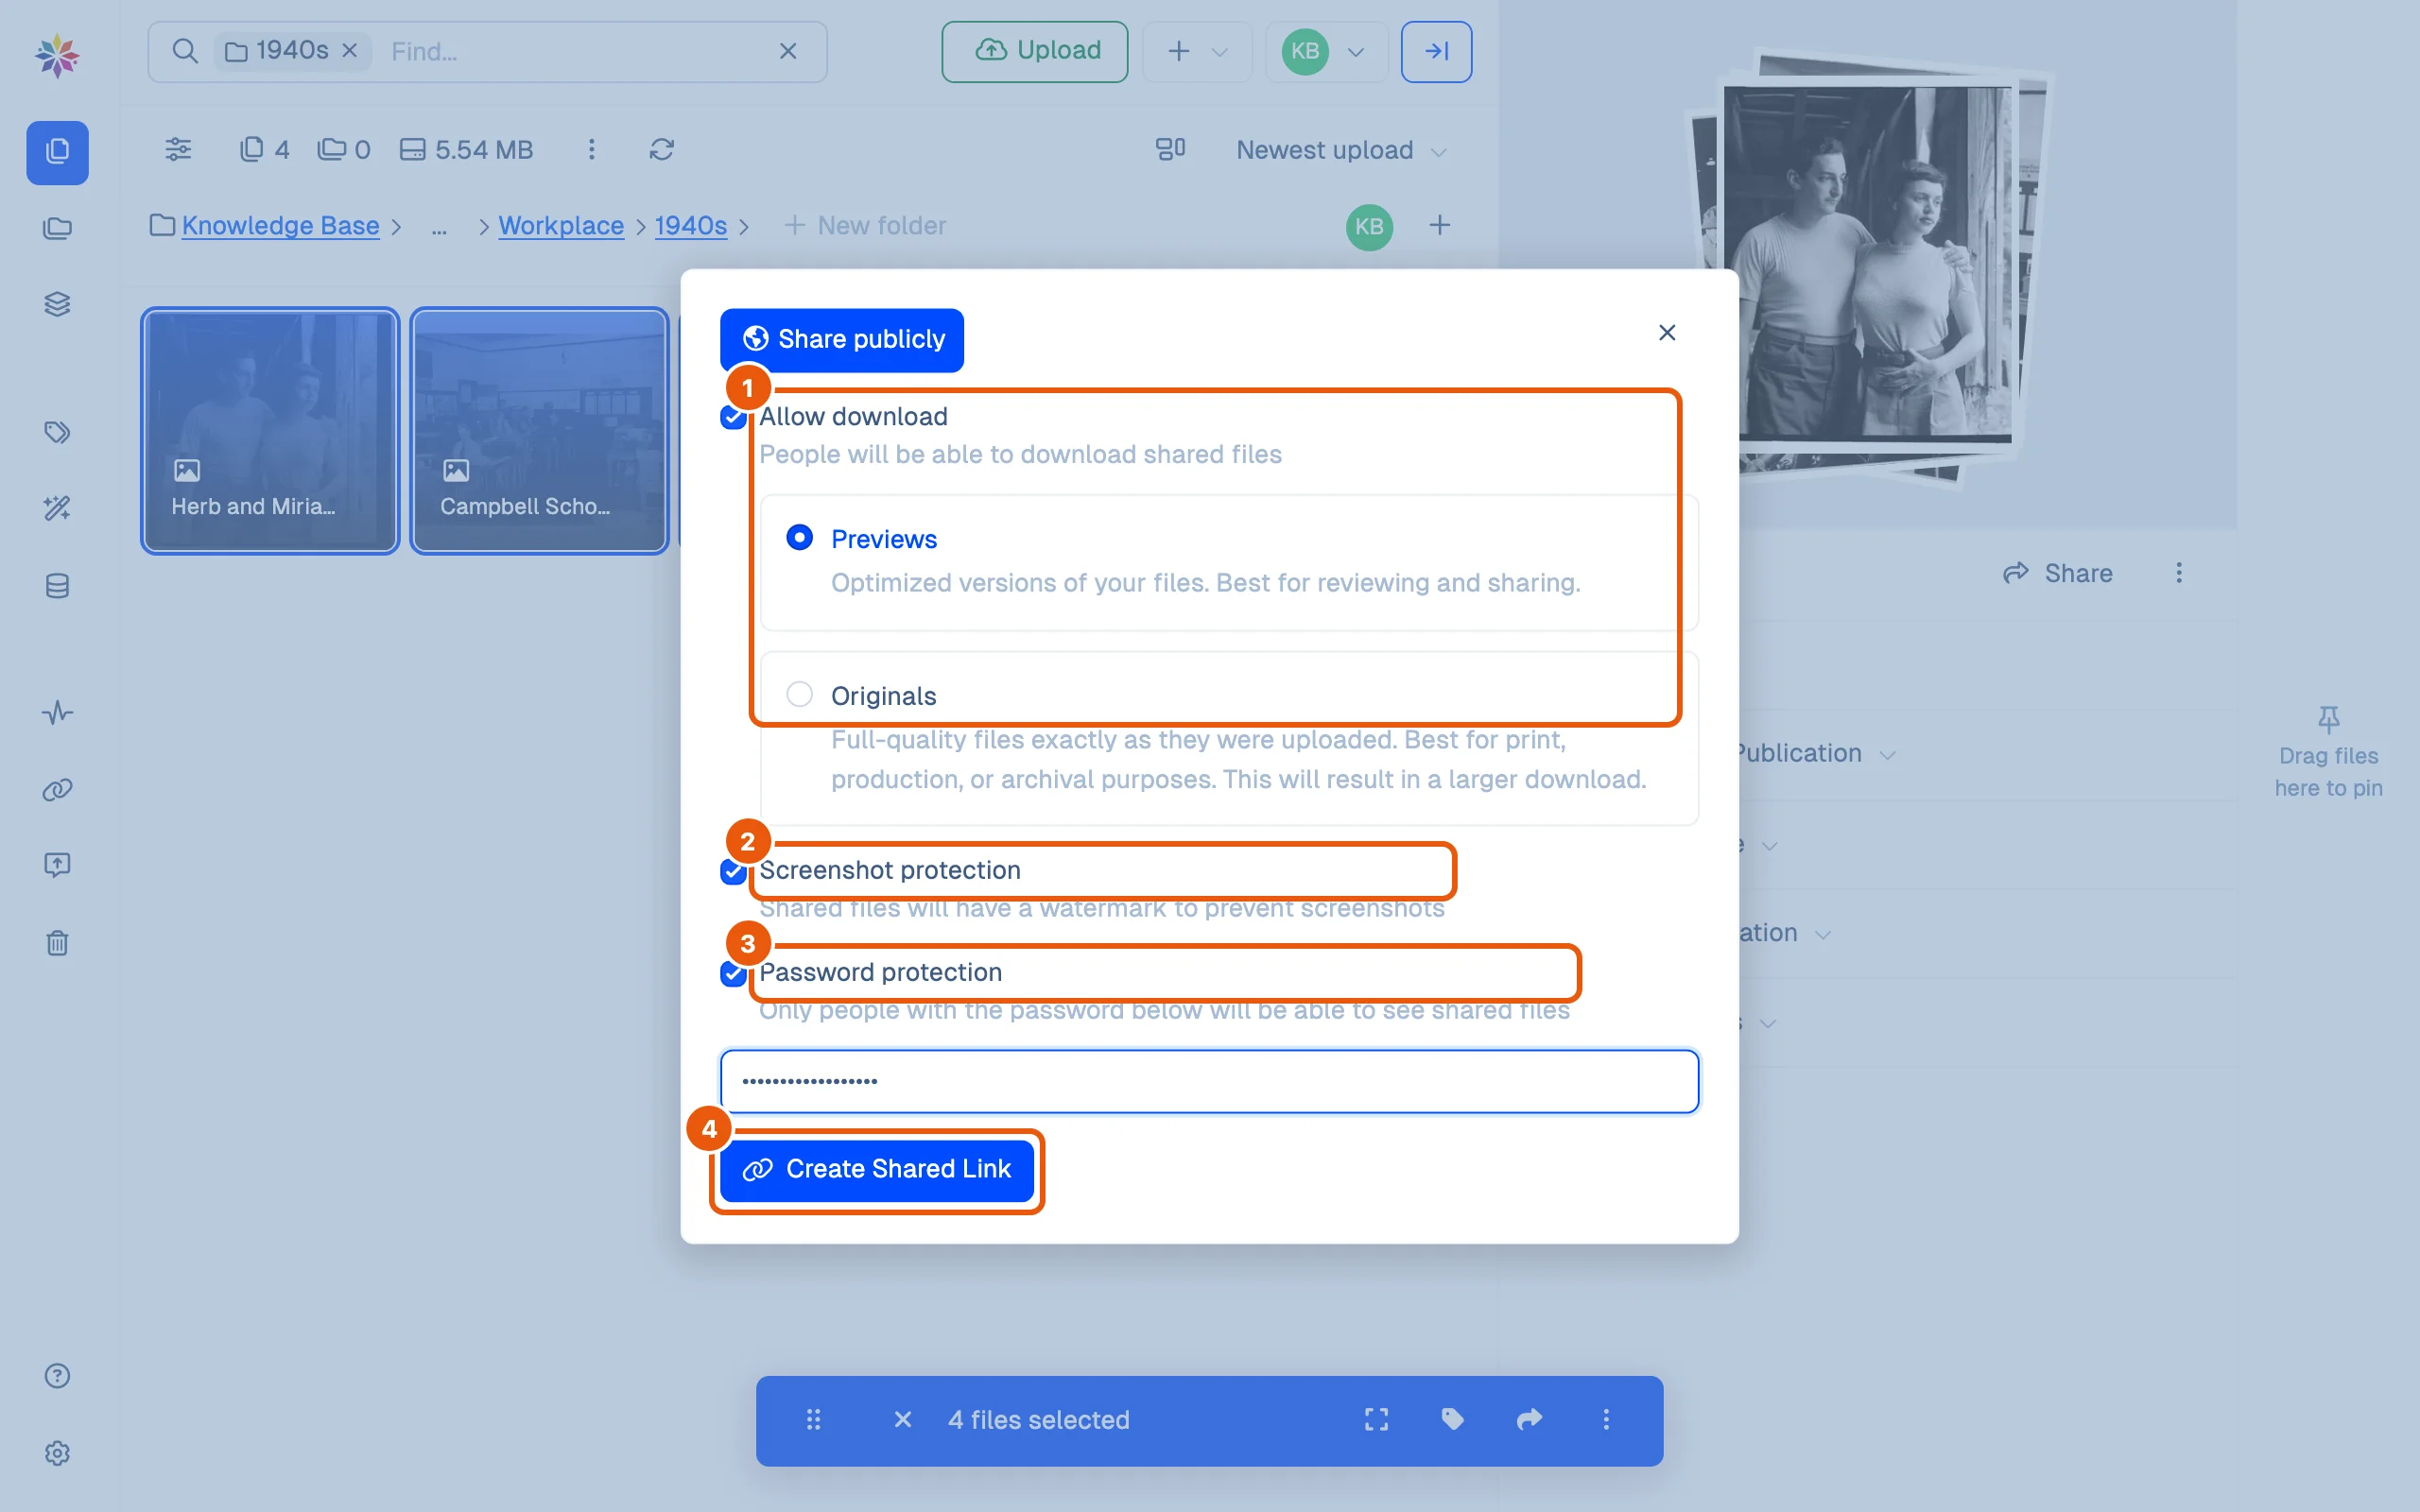Go to the Workplace breadcrumb
The height and width of the screenshot is (1512, 2420).
coord(561,226)
